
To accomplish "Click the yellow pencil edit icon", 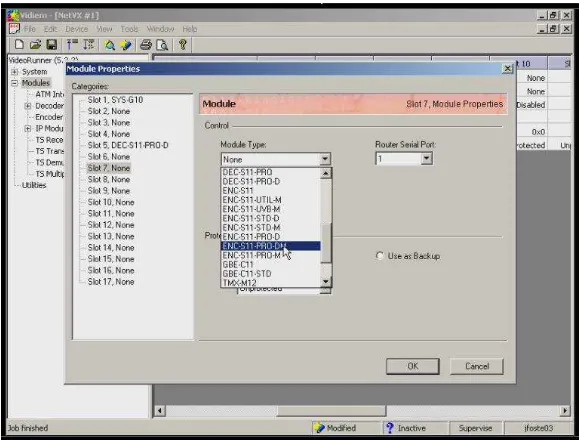I will click(x=126, y=45).
